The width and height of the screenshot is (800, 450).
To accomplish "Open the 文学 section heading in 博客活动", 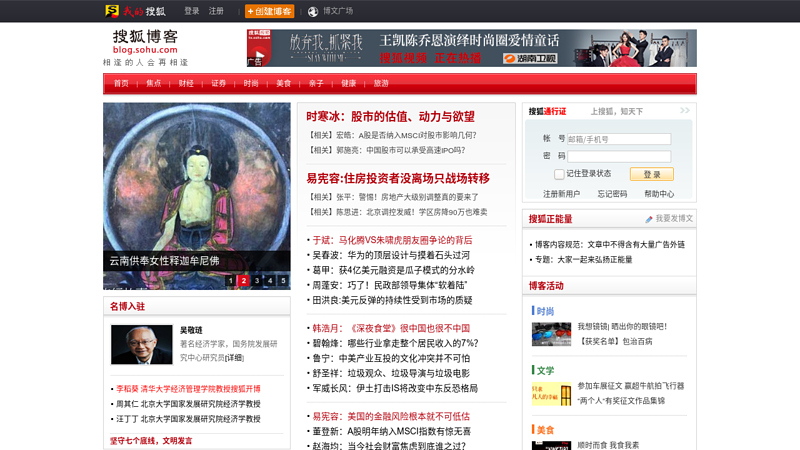I will coord(545,370).
